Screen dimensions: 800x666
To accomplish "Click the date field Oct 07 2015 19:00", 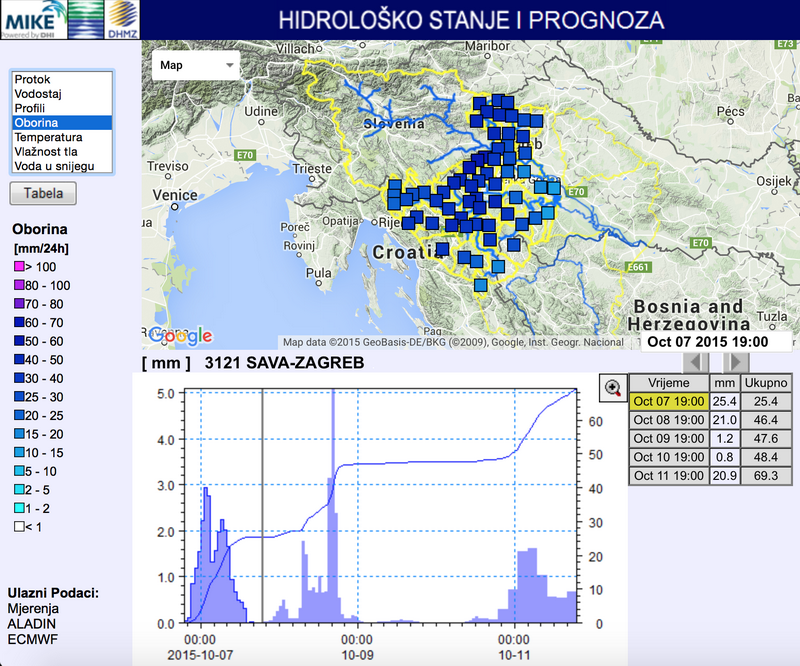I will point(713,341).
